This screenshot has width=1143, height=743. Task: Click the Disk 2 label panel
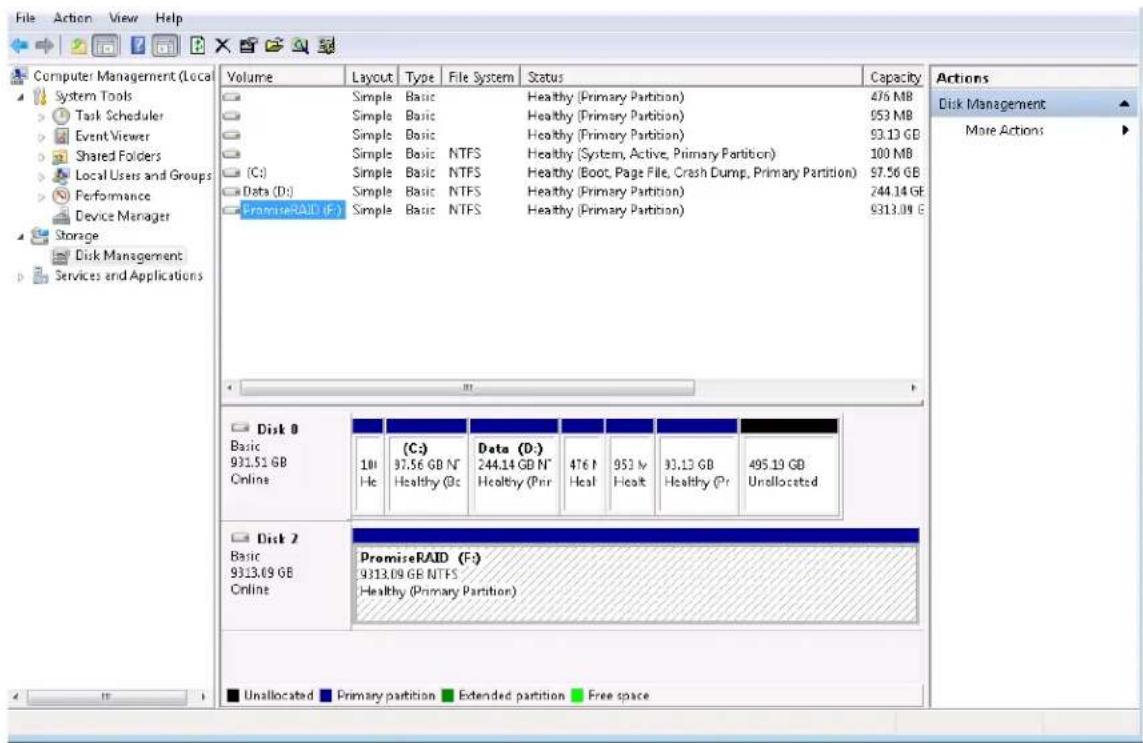coord(286,576)
